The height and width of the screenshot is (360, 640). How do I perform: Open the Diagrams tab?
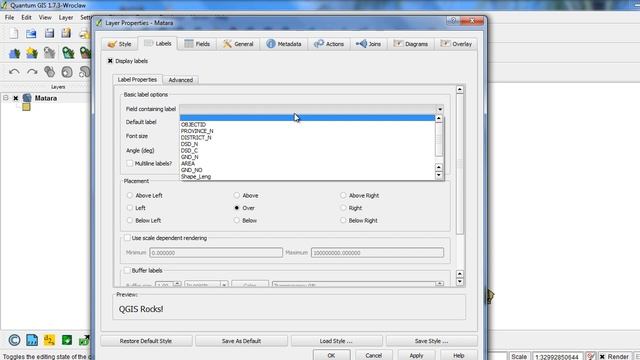[x=411, y=44]
